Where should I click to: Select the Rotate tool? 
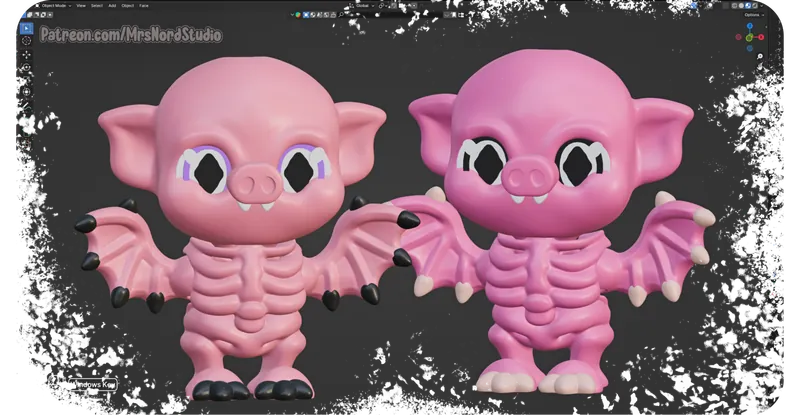pos(27,67)
